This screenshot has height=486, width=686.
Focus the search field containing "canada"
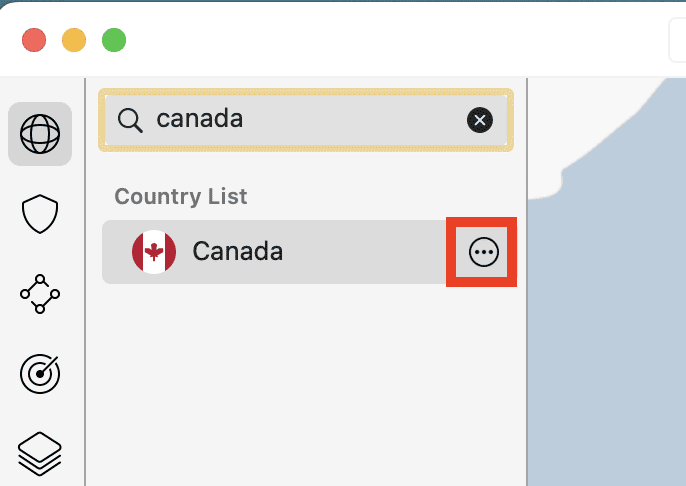pyautogui.click(x=300, y=120)
